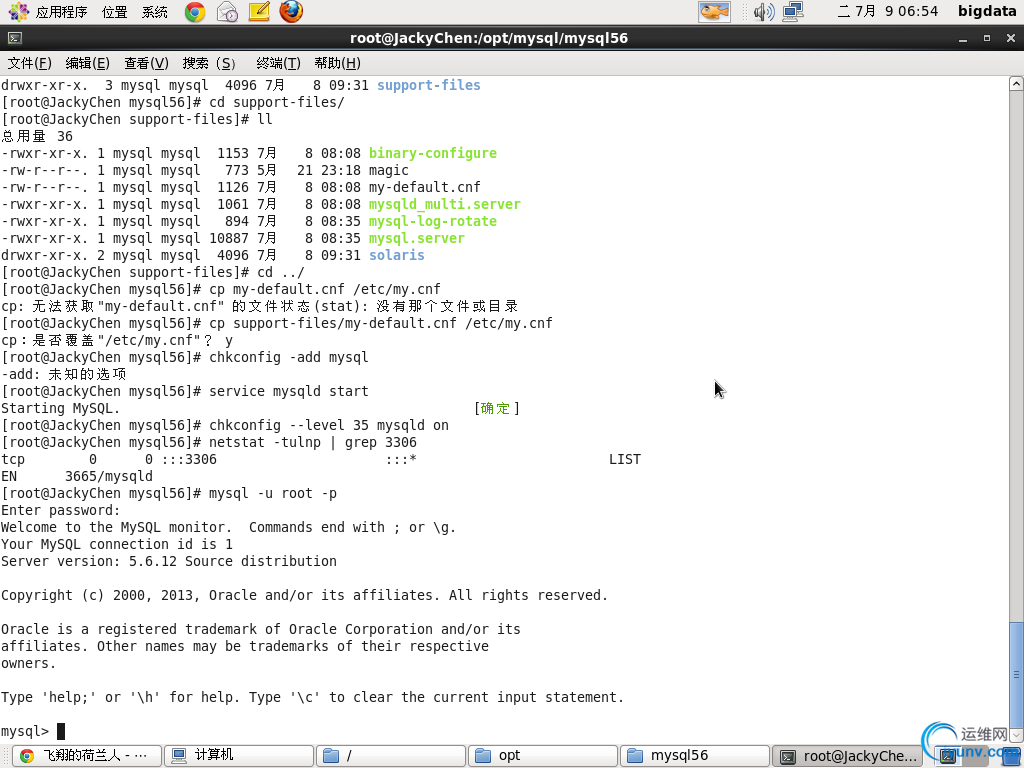Image resolution: width=1024 pixels, height=768 pixels.
Task: Open the volume speaker control
Action: click(763, 12)
